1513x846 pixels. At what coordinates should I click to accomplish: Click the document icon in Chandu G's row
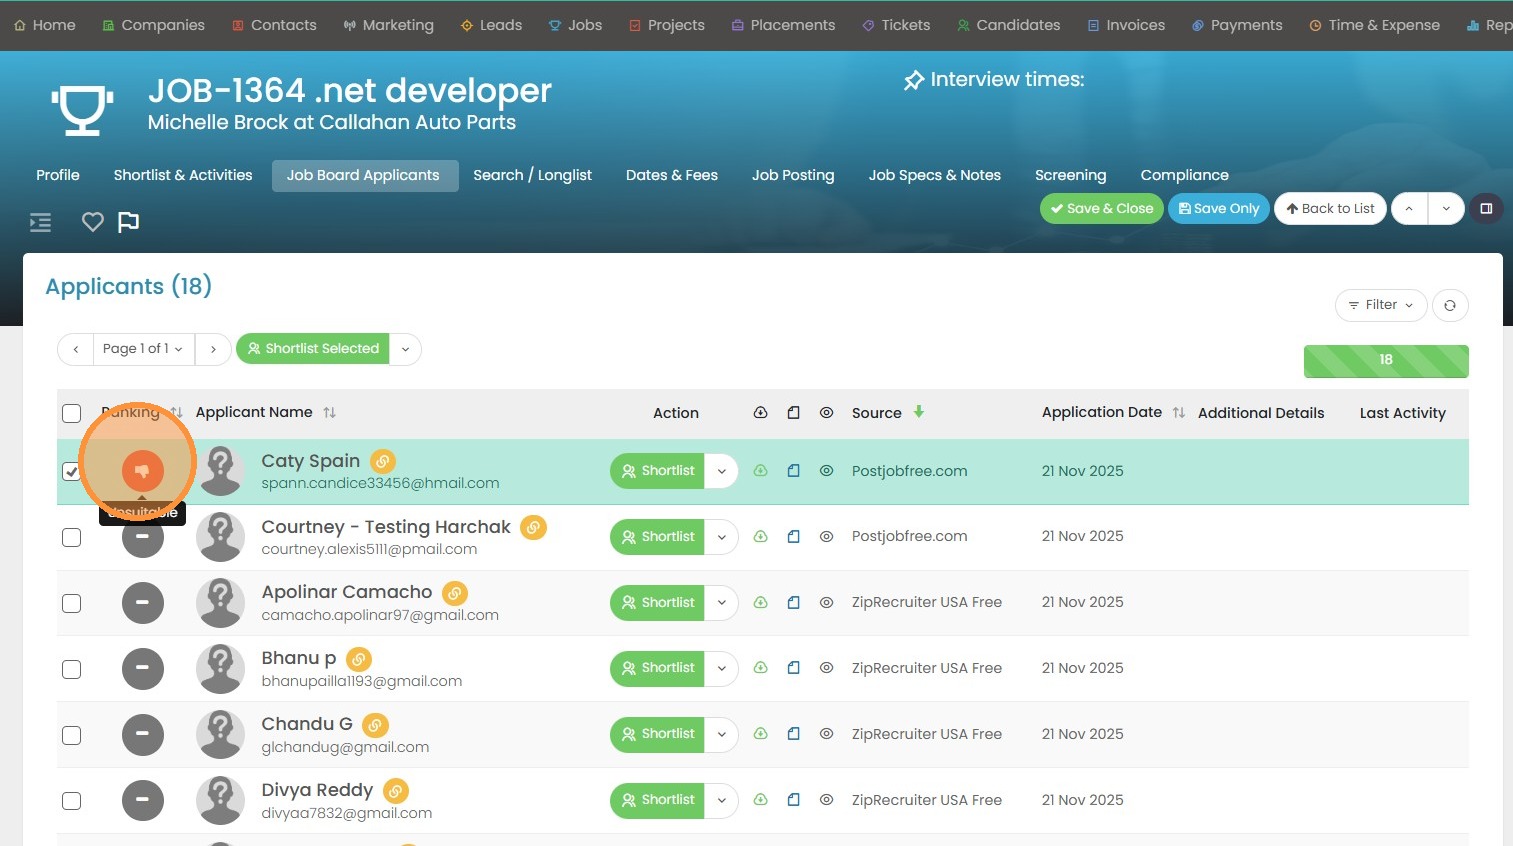pos(793,734)
